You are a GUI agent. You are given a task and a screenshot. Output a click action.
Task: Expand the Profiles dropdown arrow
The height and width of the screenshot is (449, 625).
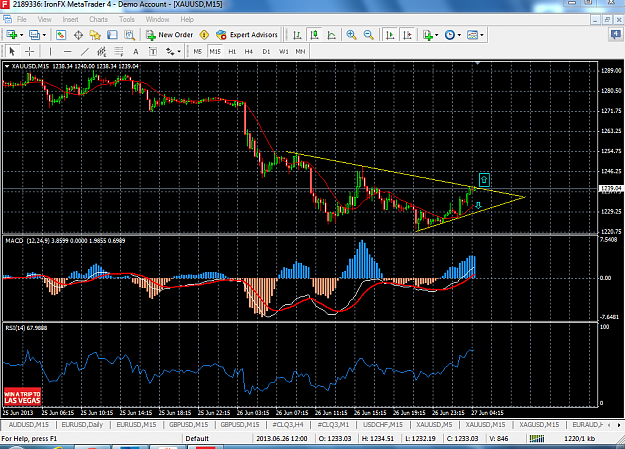tap(44, 35)
